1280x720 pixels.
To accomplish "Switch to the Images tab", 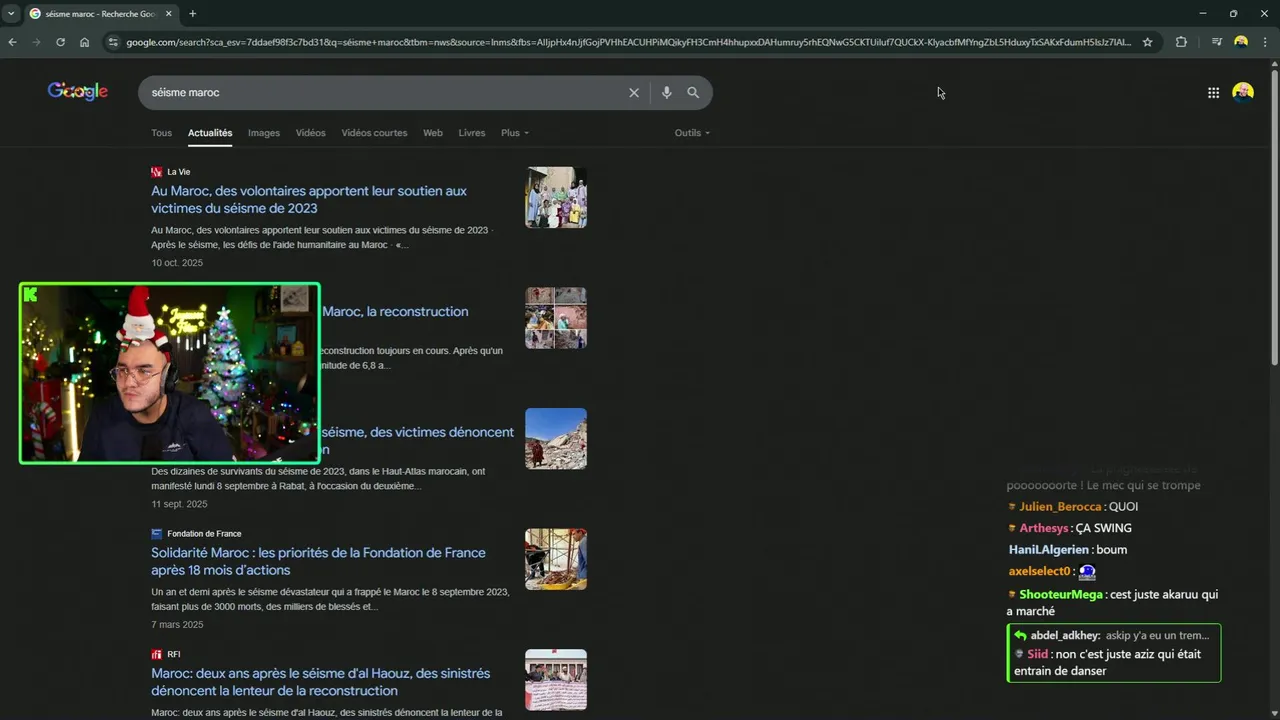I will (264, 133).
